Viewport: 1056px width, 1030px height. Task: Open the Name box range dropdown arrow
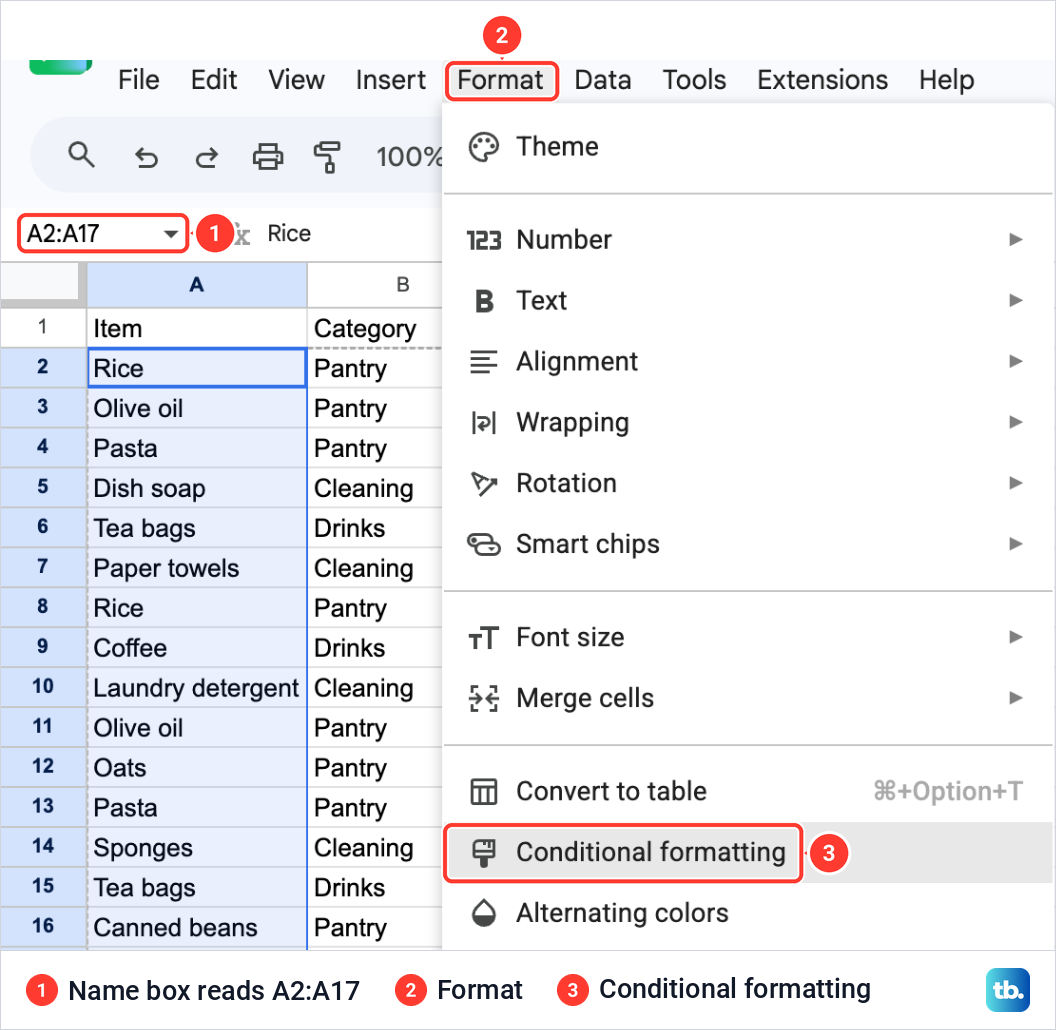tap(171, 234)
